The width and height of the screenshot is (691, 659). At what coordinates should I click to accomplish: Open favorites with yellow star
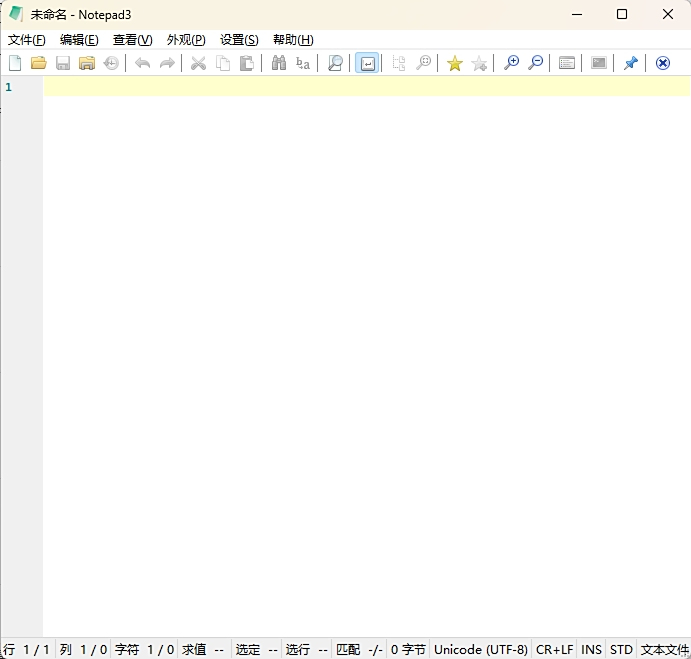(x=455, y=63)
